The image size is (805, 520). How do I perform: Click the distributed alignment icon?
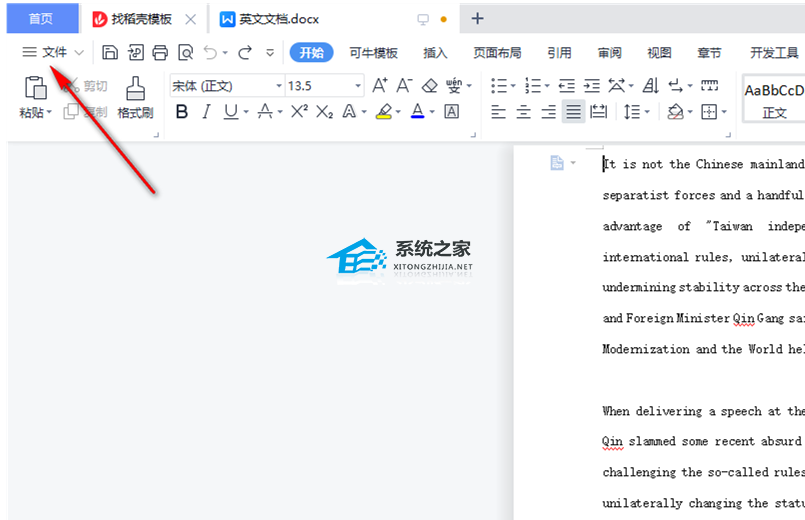pyautogui.click(x=599, y=111)
